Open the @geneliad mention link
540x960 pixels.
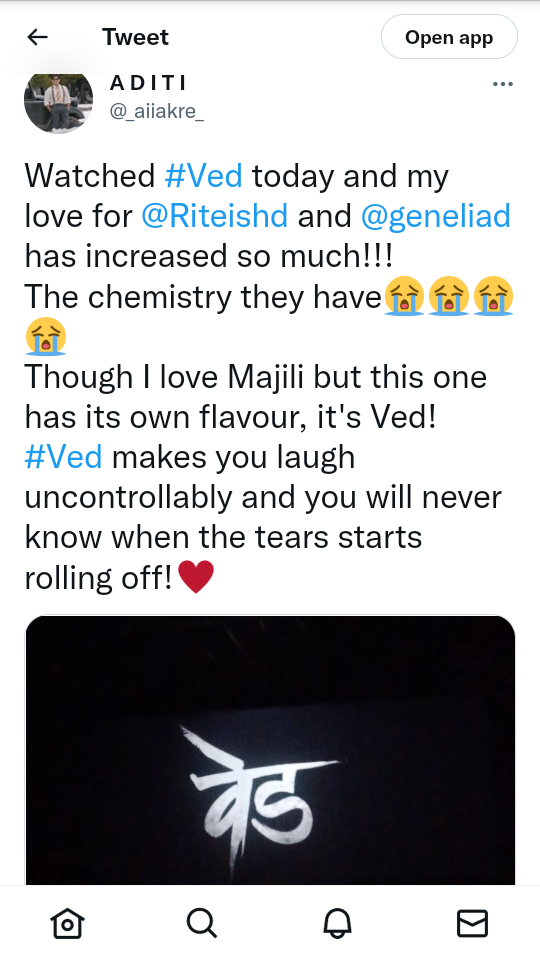[x=435, y=216]
